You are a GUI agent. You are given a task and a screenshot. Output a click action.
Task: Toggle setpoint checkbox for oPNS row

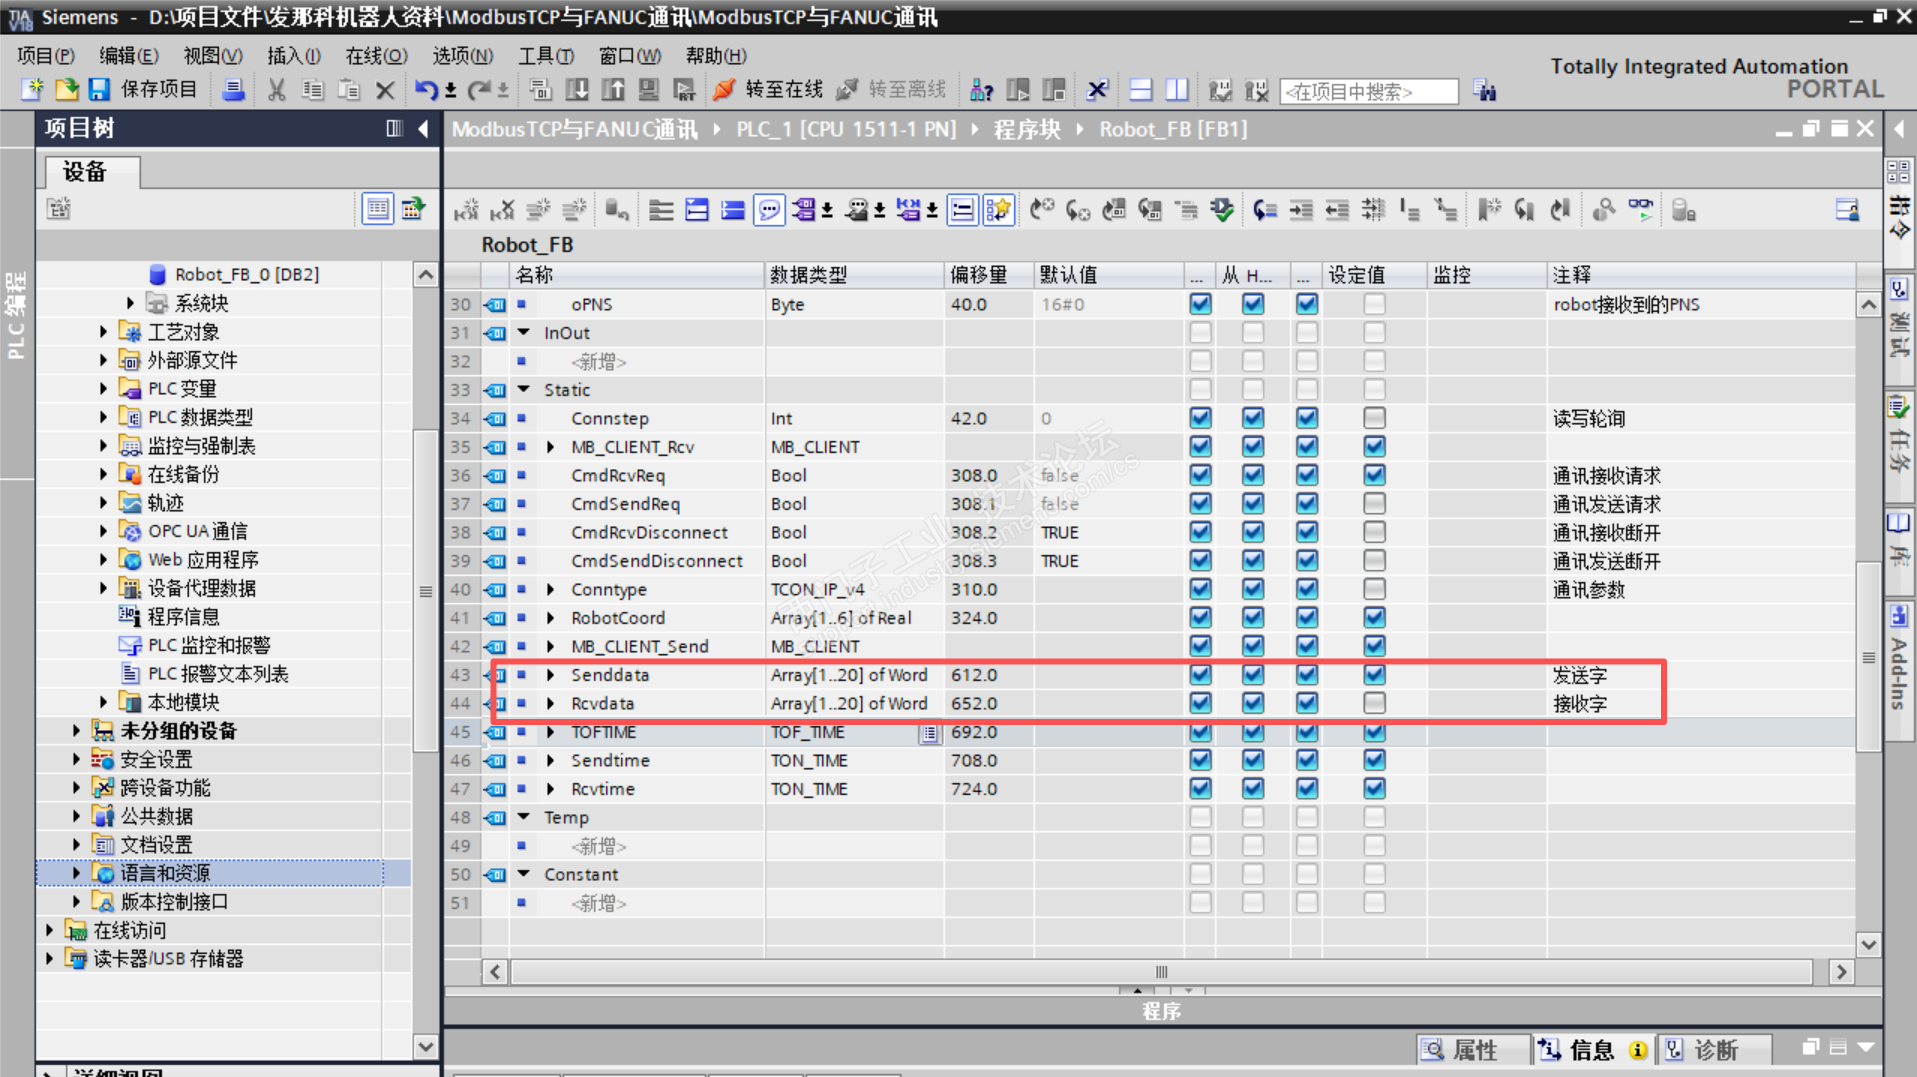coord(1375,304)
